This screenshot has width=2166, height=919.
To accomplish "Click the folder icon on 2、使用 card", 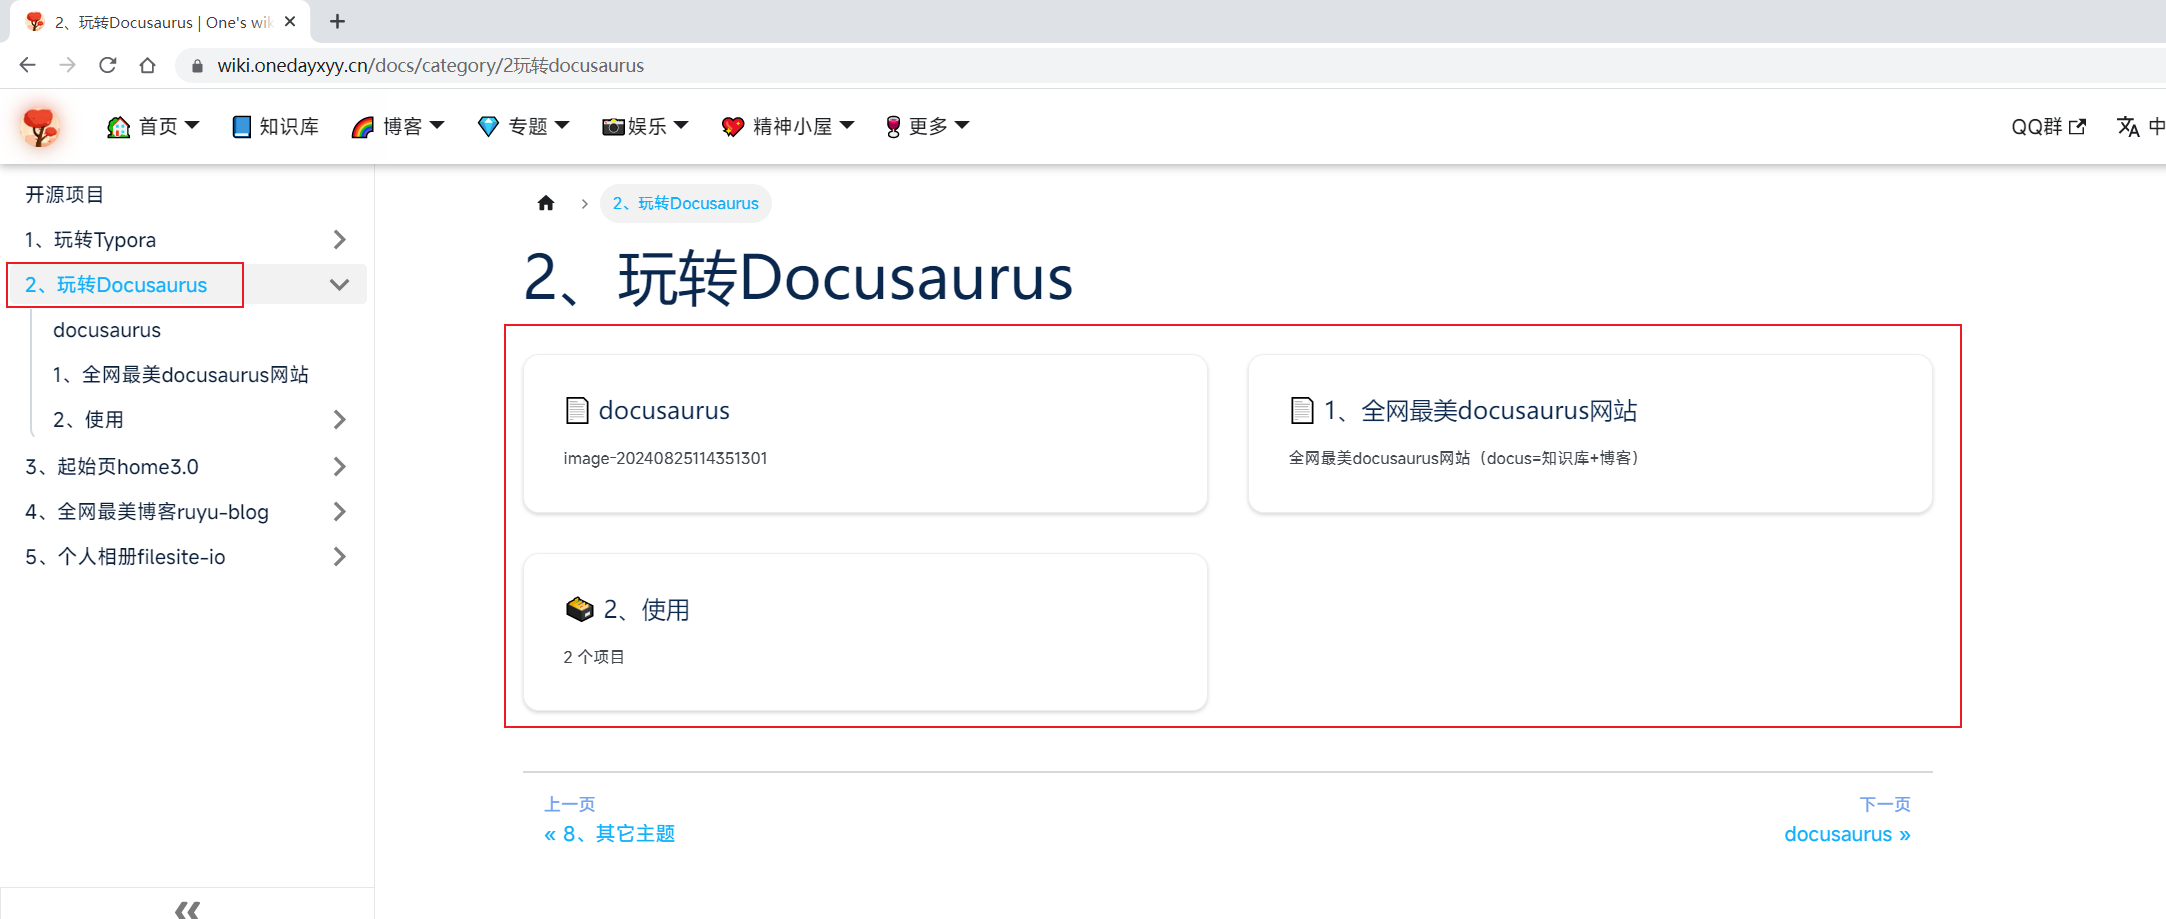I will pyautogui.click(x=580, y=609).
